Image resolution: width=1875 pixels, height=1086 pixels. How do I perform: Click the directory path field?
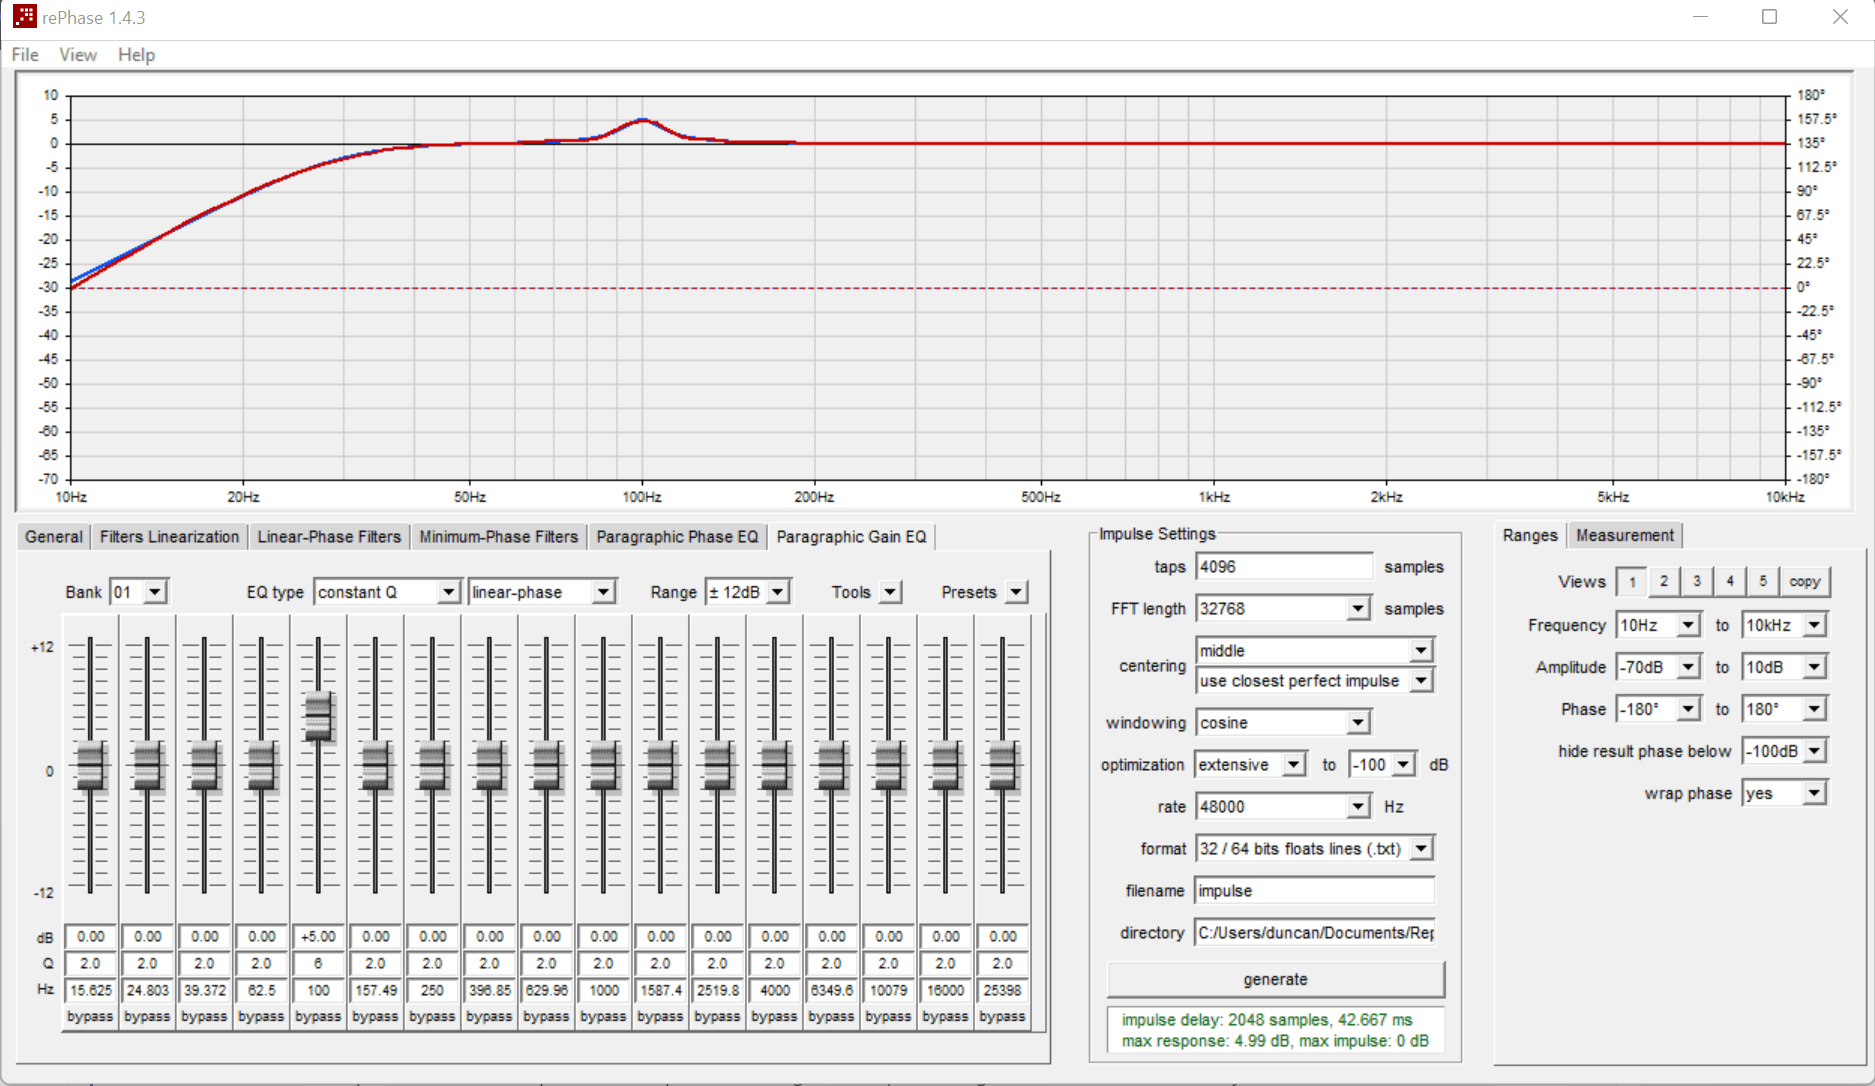click(x=1315, y=932)
